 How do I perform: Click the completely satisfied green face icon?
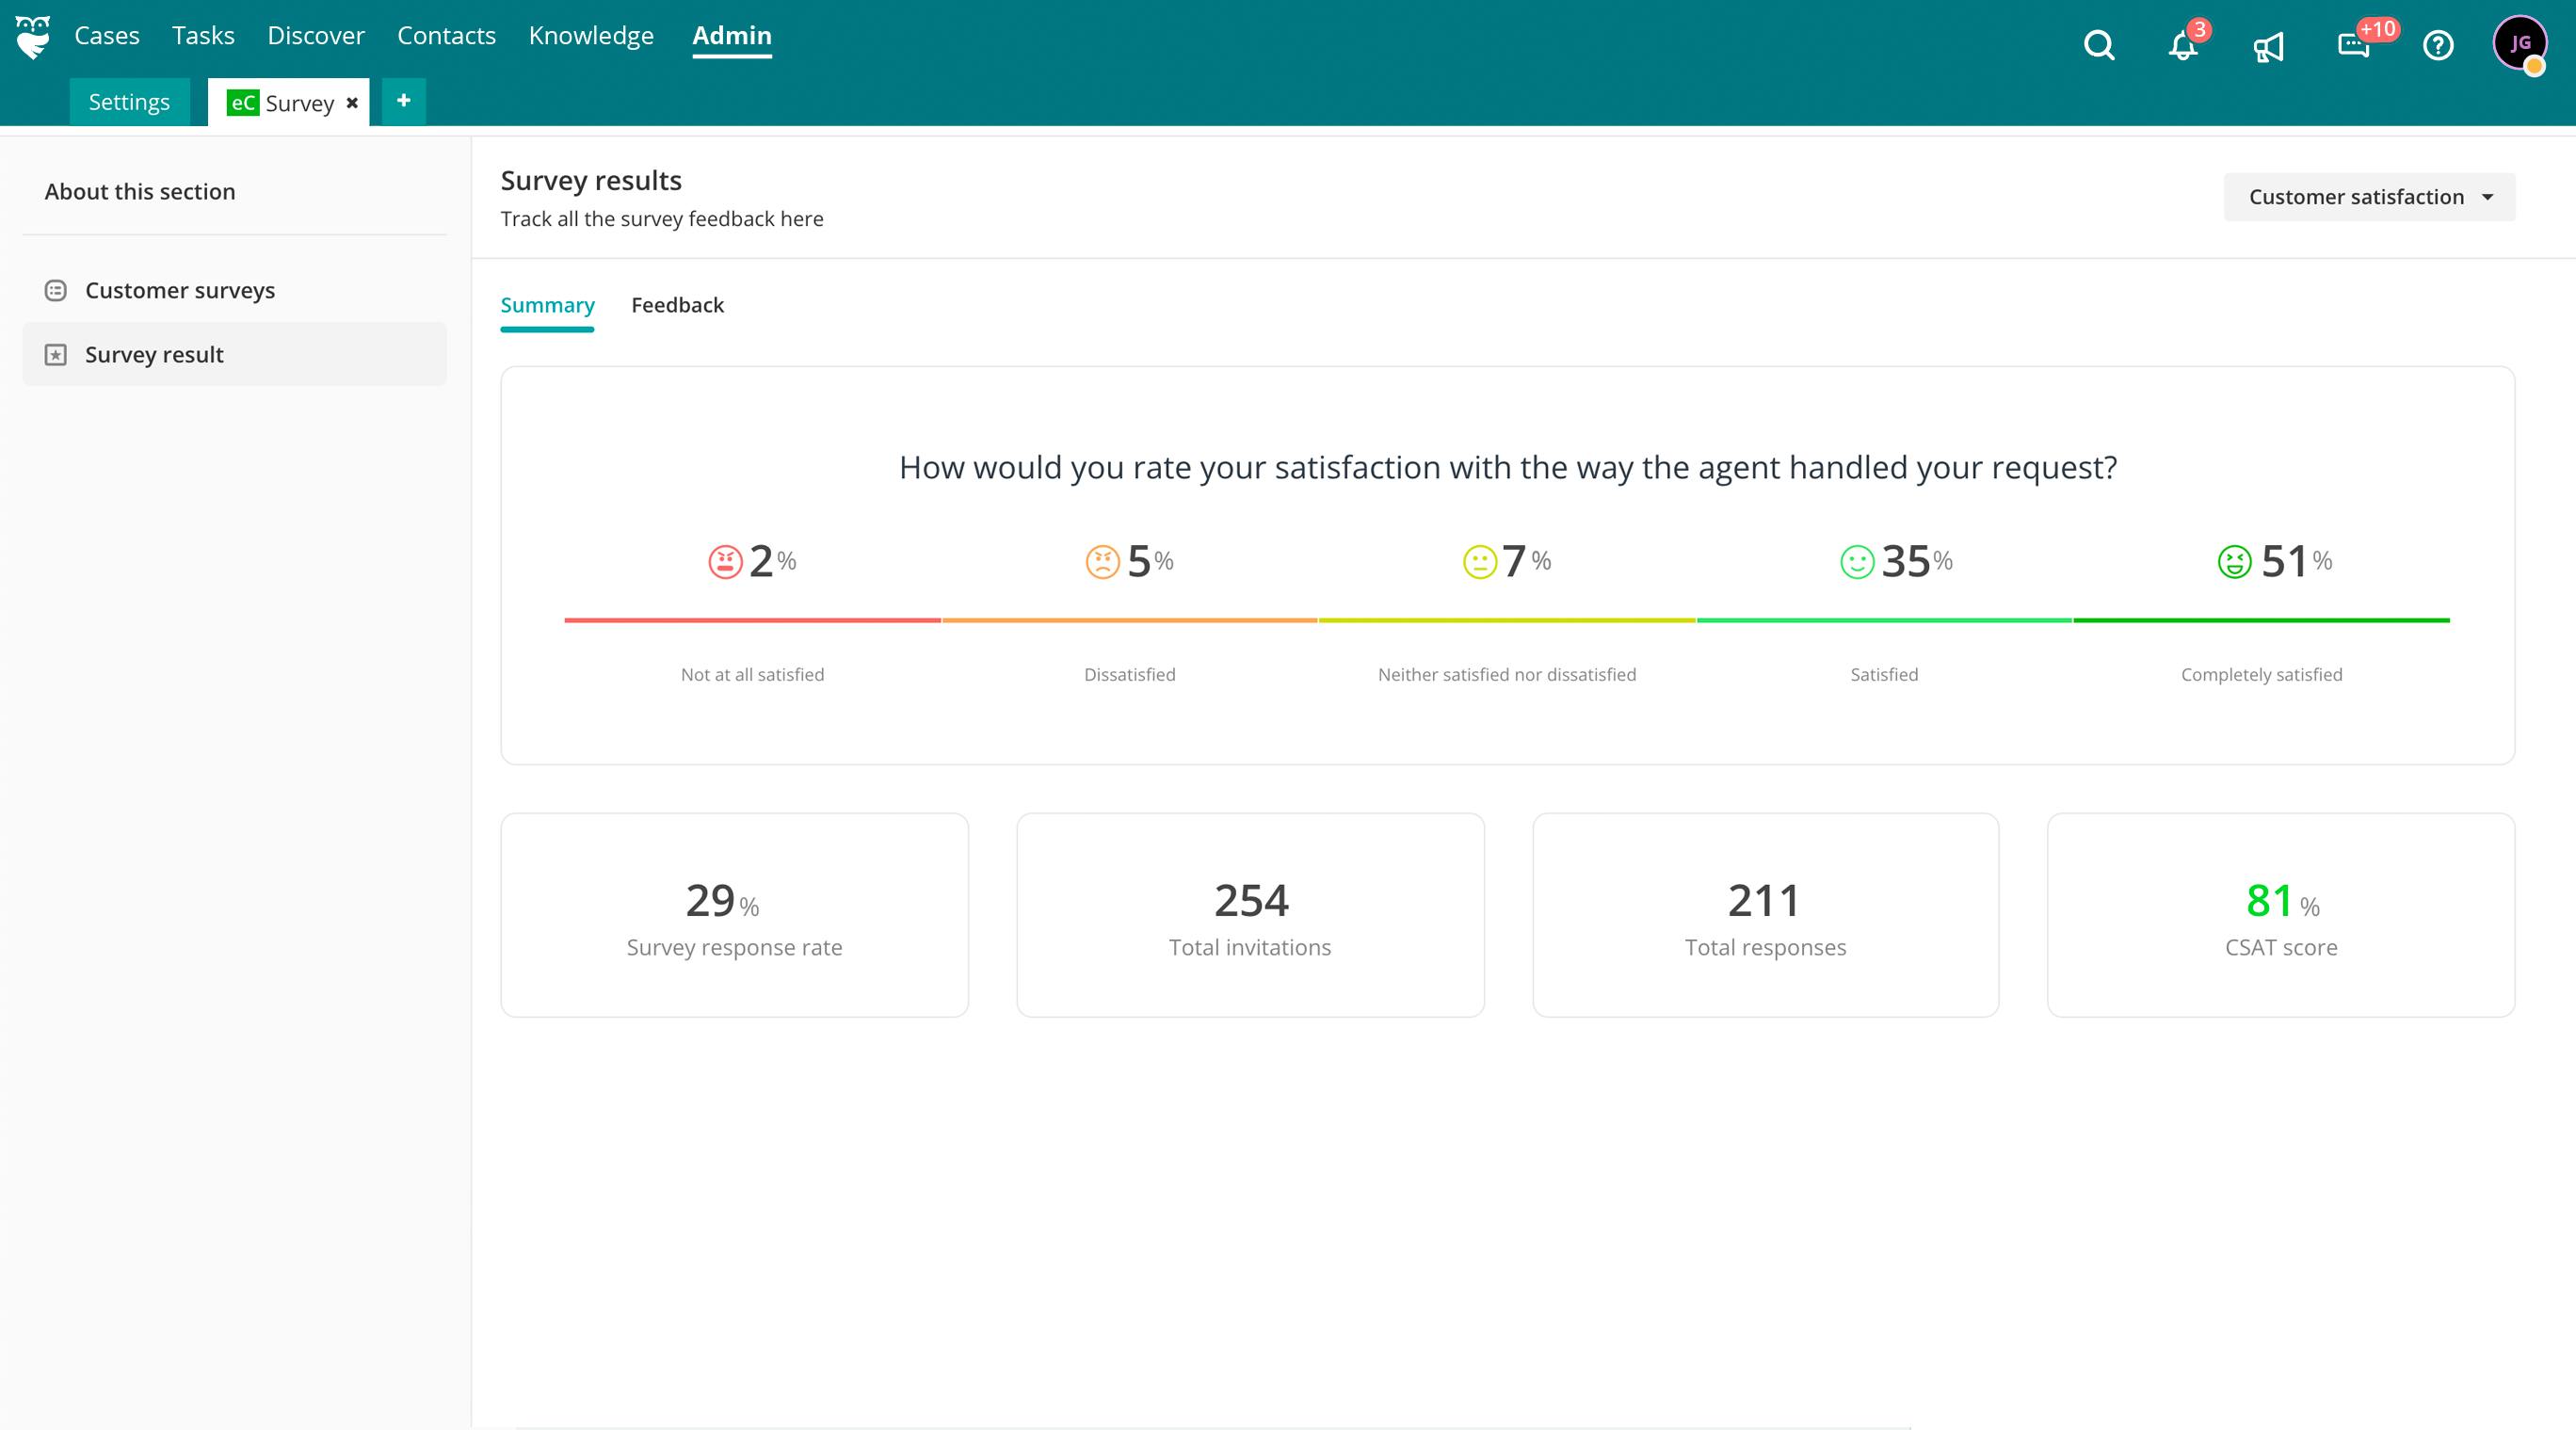2234,562
